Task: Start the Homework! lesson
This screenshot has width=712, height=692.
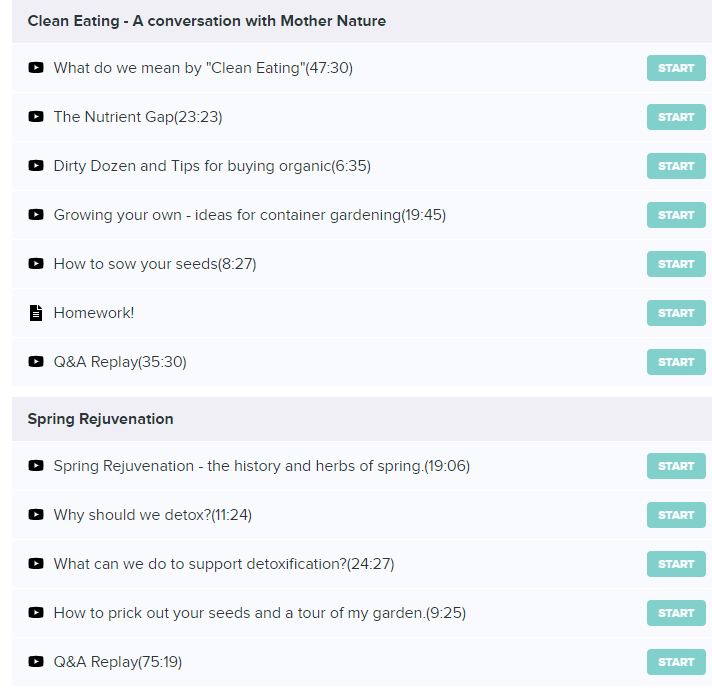Action: click(676, 313)
